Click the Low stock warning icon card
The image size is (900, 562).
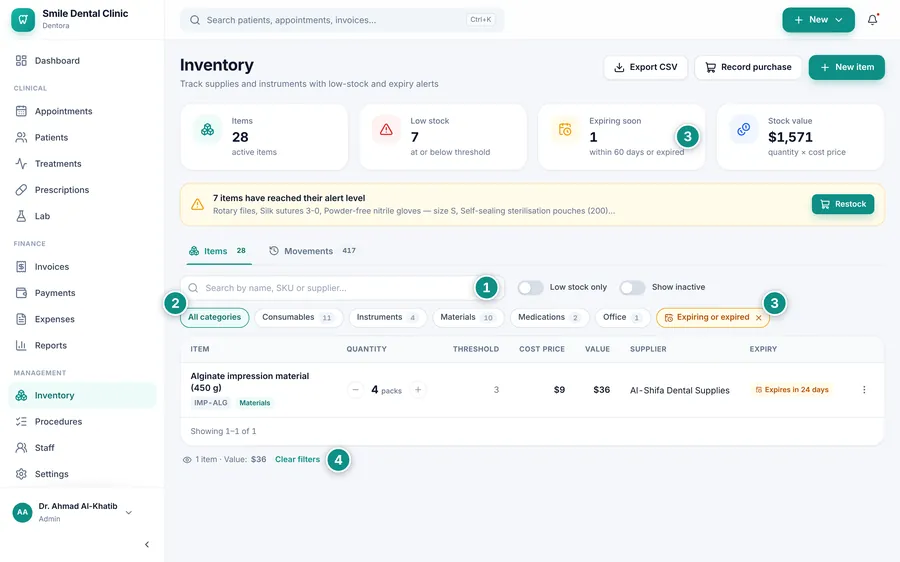pyautogui.click(x=386, y=130)
